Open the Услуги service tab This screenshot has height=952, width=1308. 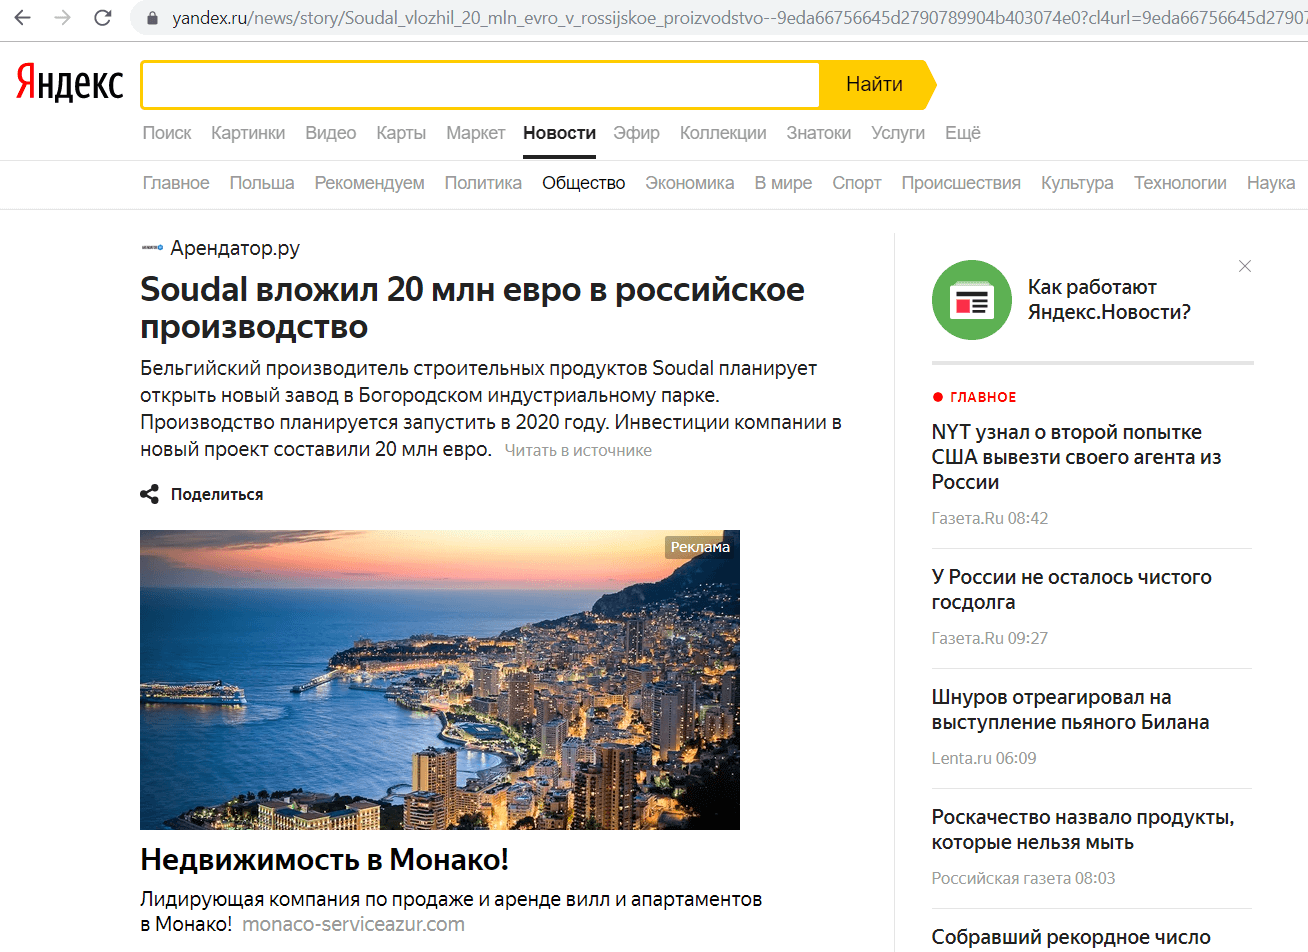click(898, 133)
